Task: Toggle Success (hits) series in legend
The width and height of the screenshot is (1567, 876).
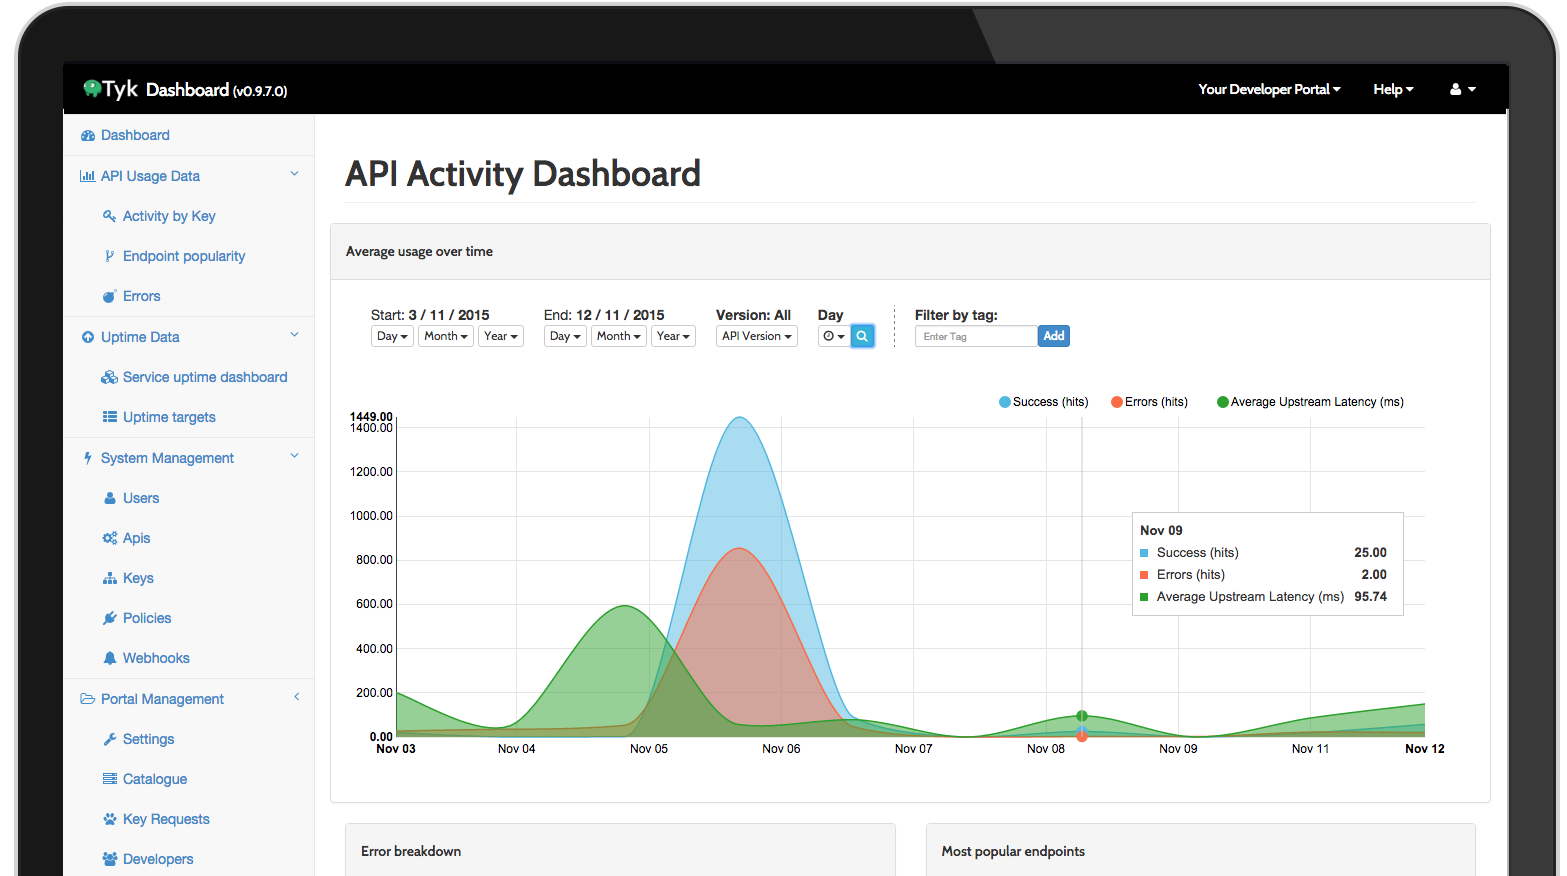Action: (1043, 402)
